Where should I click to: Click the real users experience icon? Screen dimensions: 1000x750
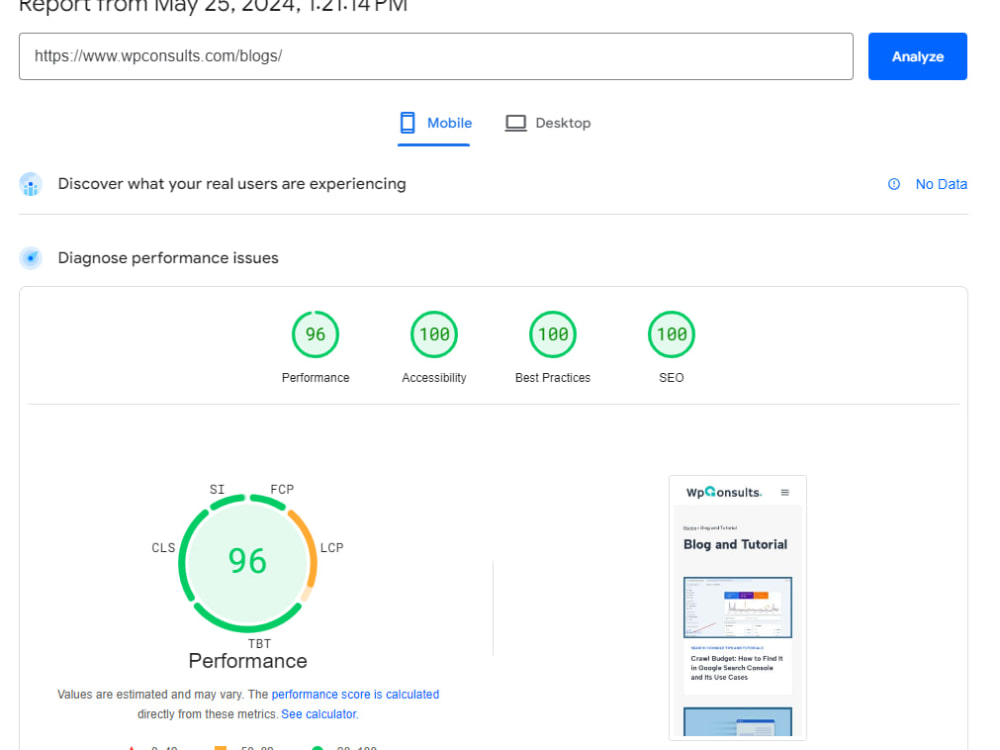[31, 184]
